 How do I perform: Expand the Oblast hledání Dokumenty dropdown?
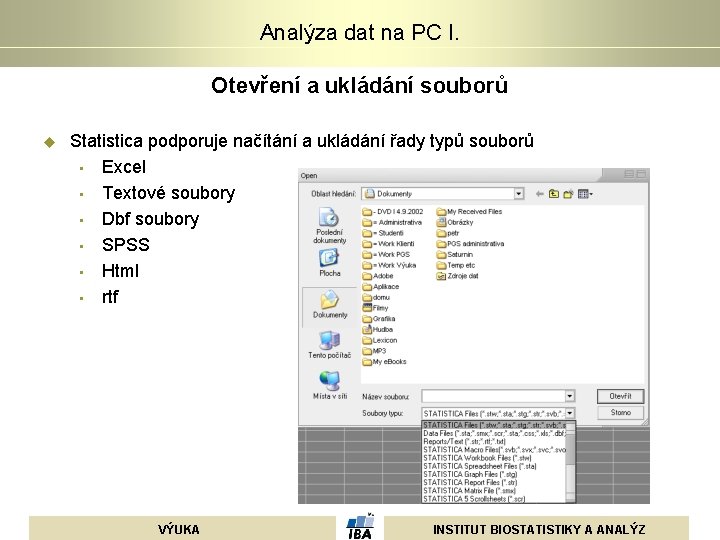pos(518,194)
